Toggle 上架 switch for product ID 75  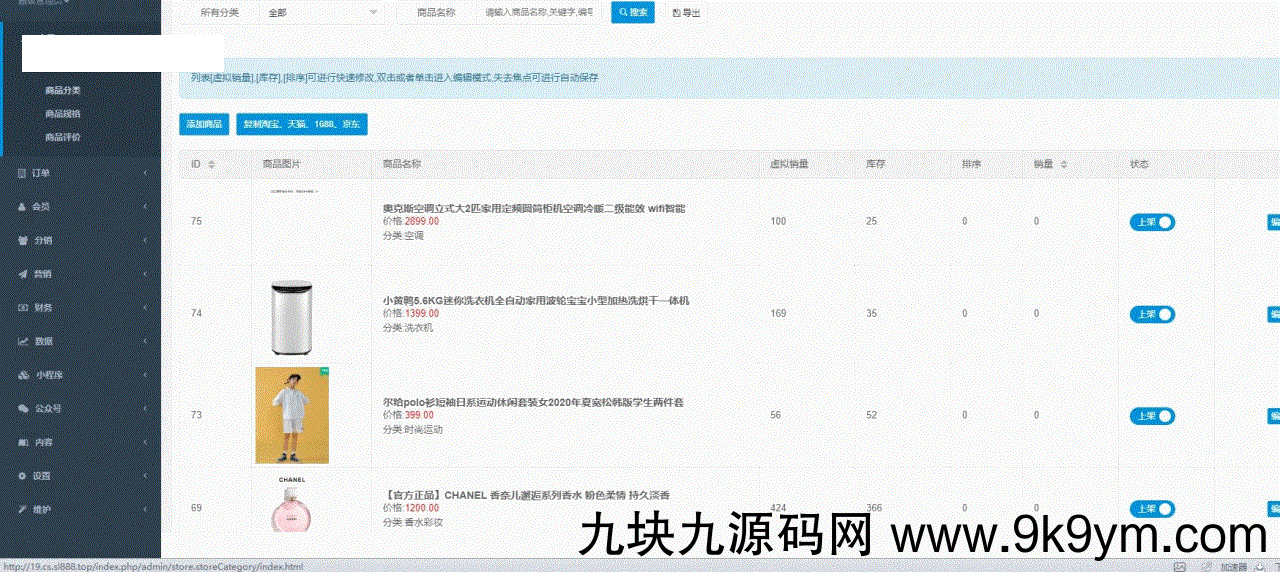[x=1152, y=222]
